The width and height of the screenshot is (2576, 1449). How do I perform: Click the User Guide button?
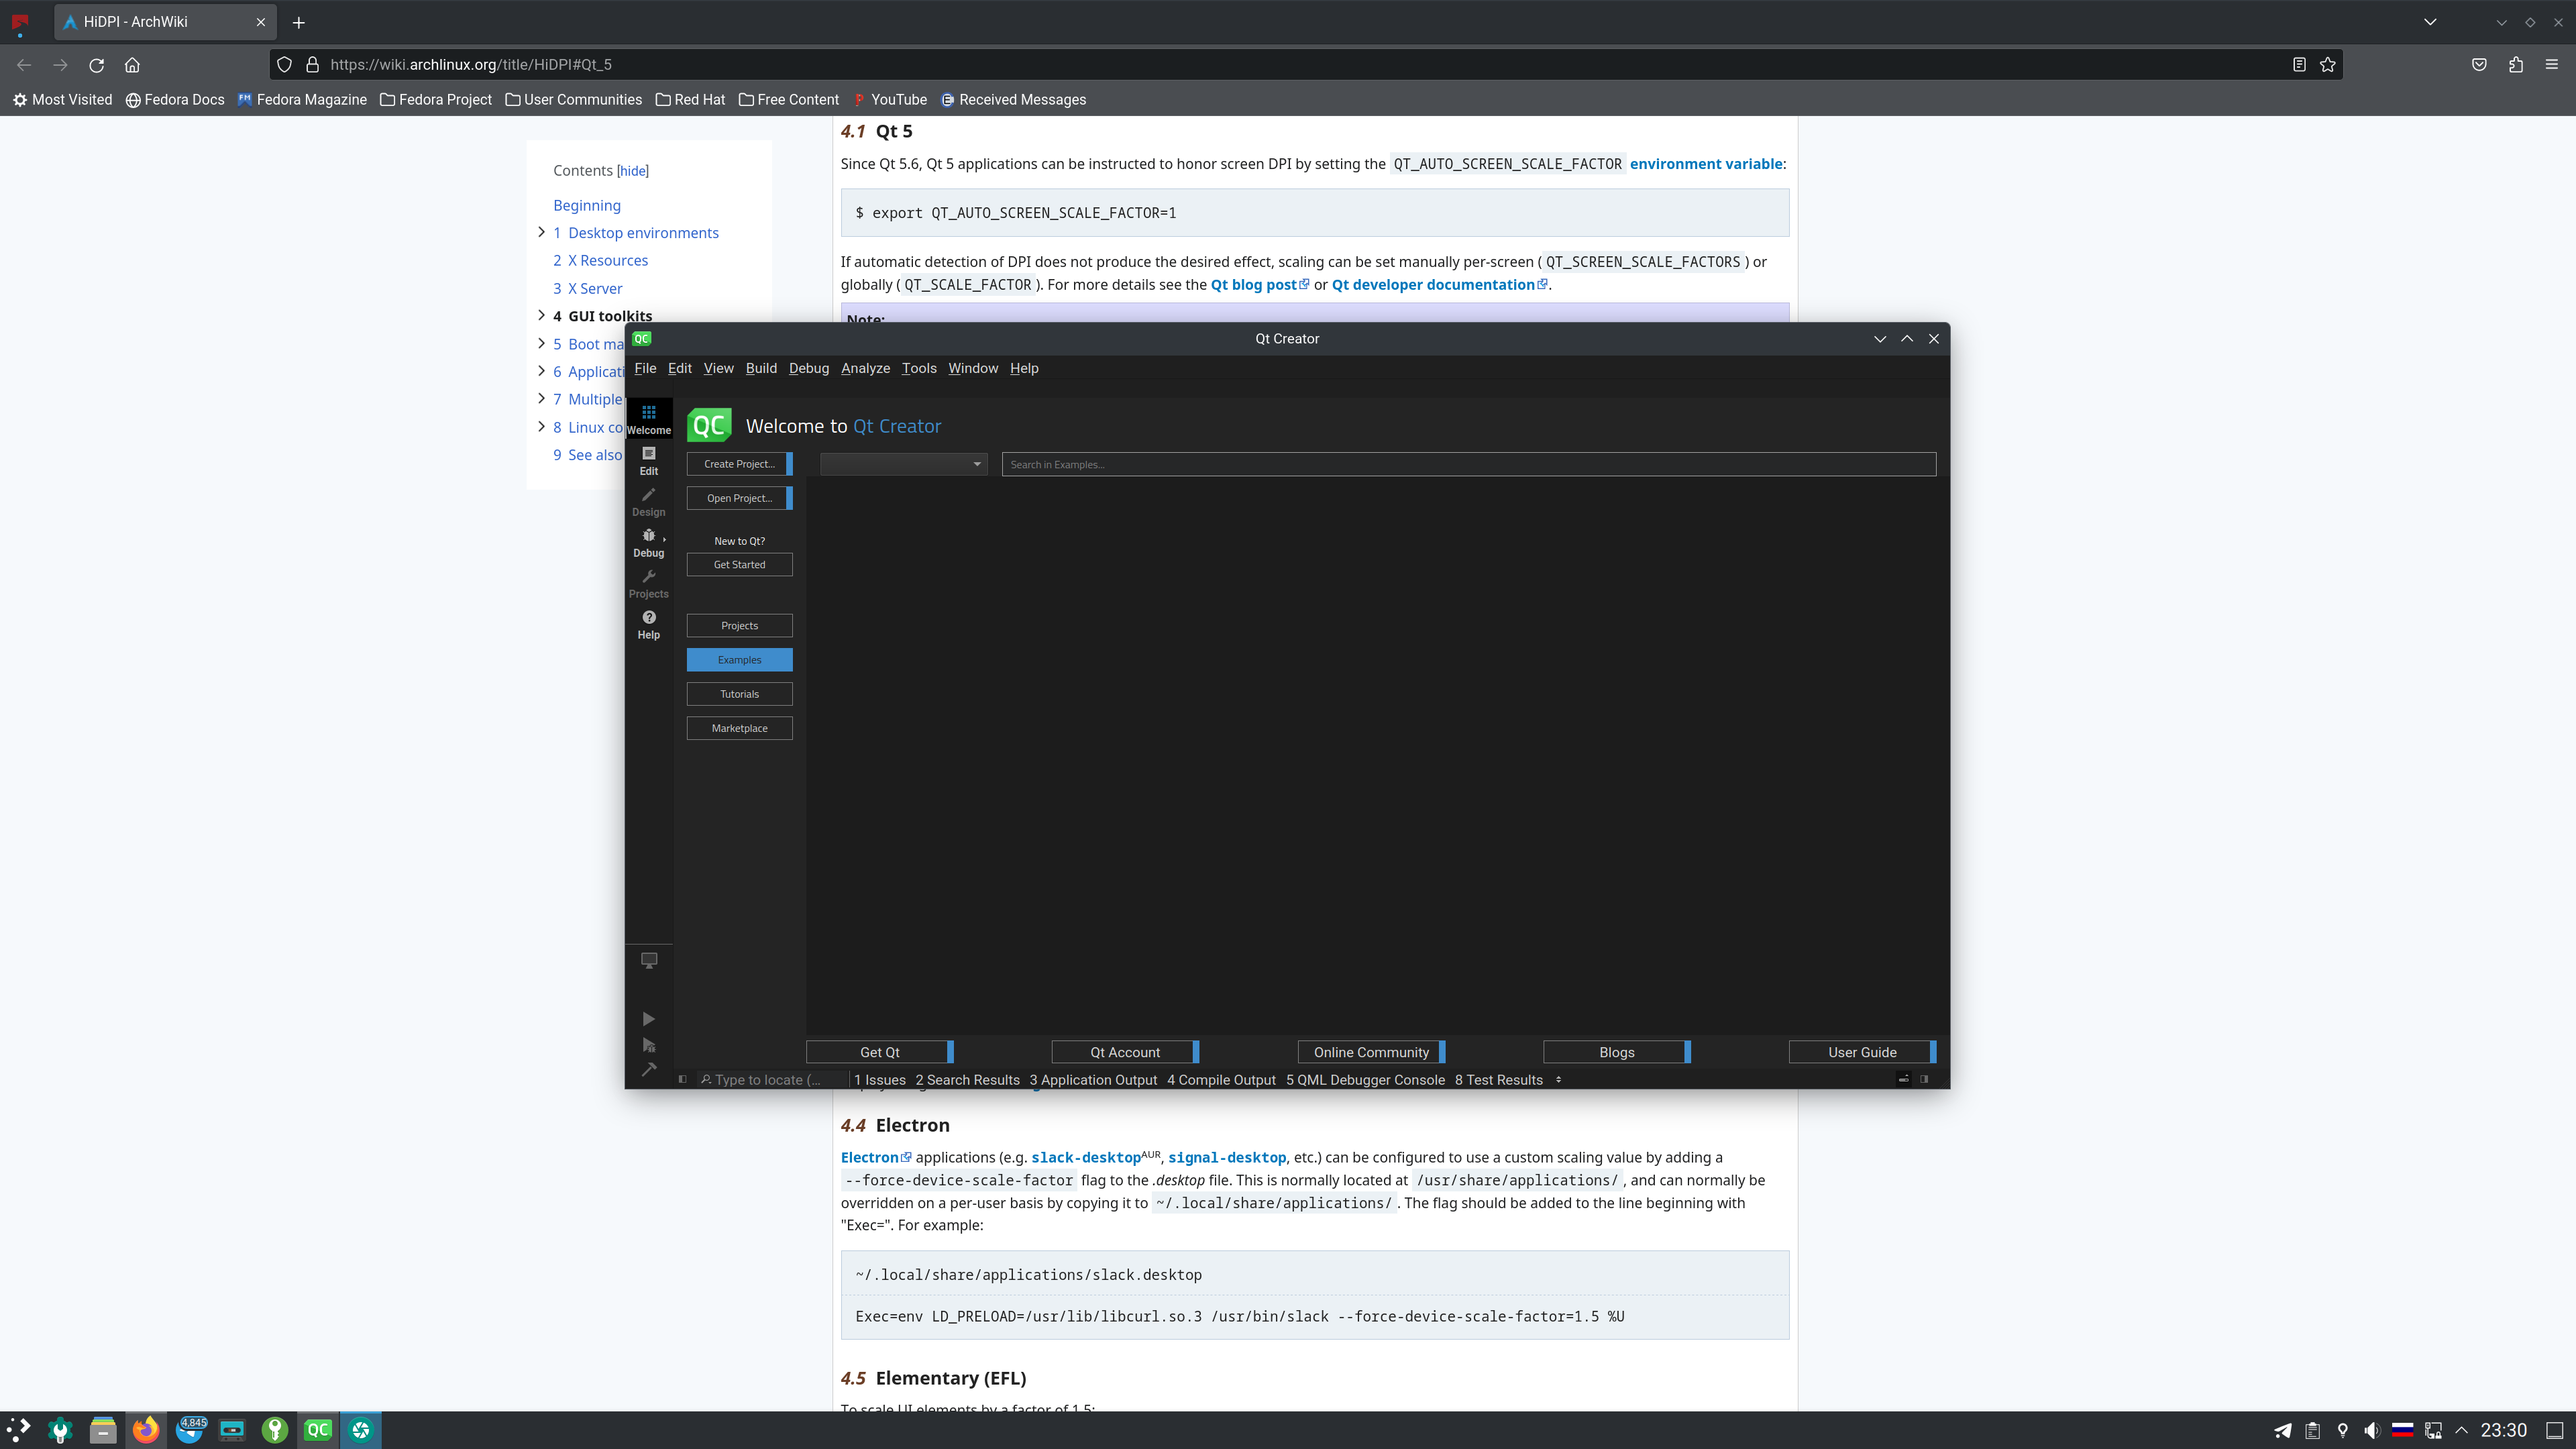pos(1862,1052)
